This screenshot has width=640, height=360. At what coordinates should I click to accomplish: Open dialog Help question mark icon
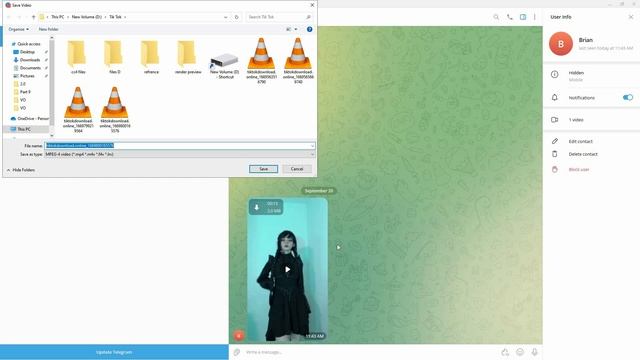309,29
